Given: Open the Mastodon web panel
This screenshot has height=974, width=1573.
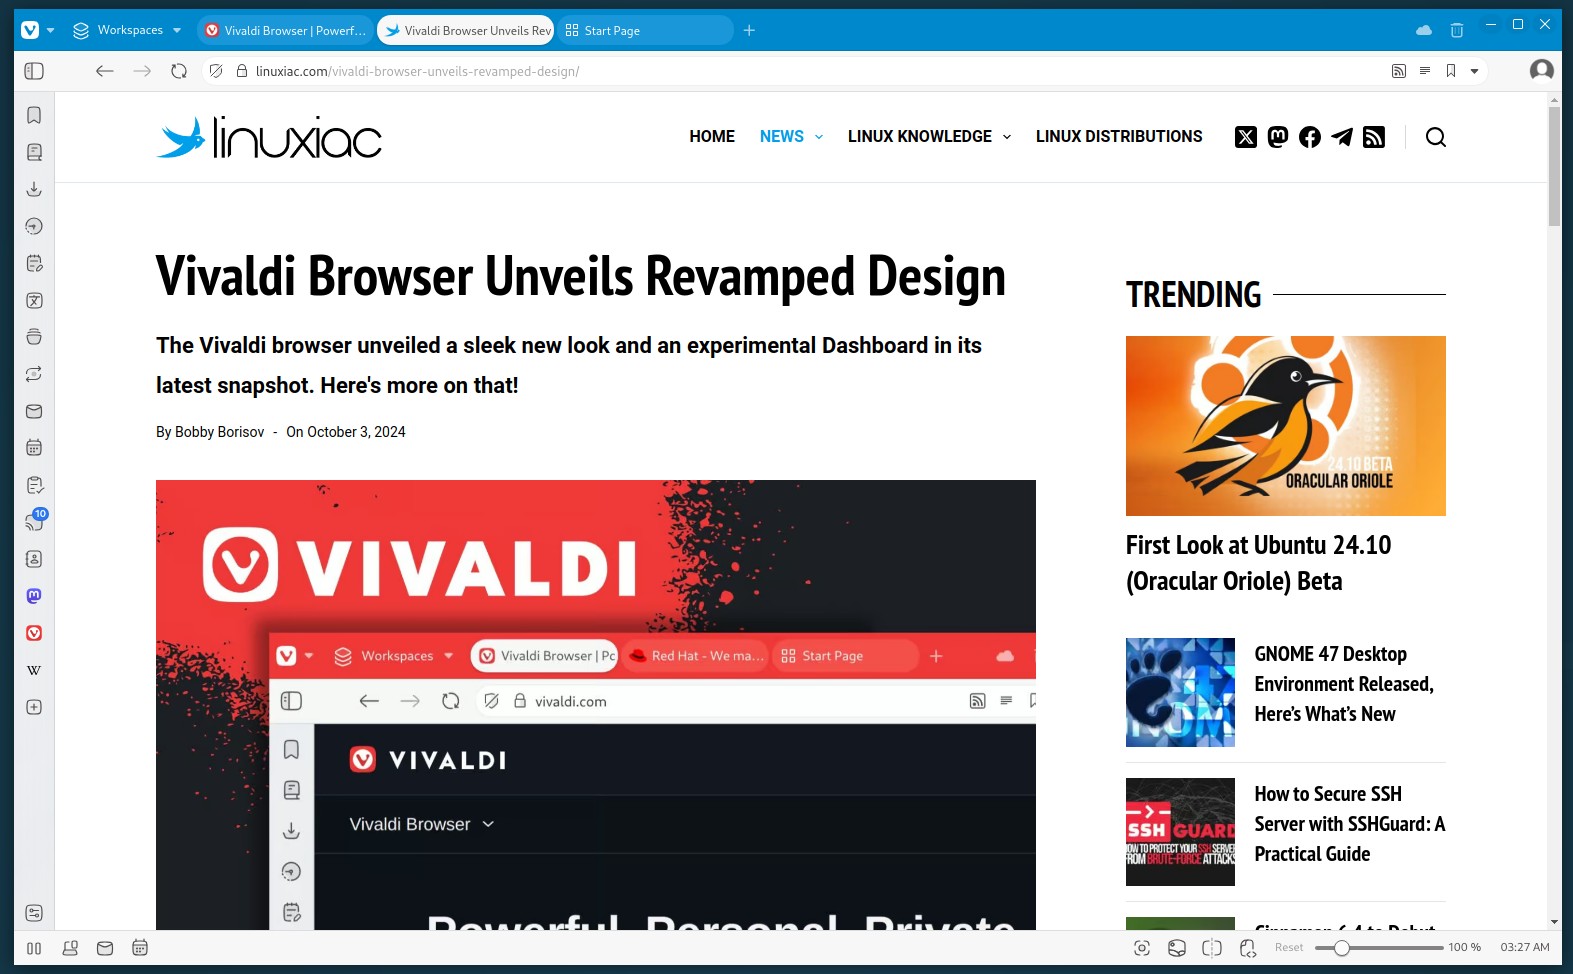Looking at the screenshot, I should pyautogui.click(x=34, y=596).
